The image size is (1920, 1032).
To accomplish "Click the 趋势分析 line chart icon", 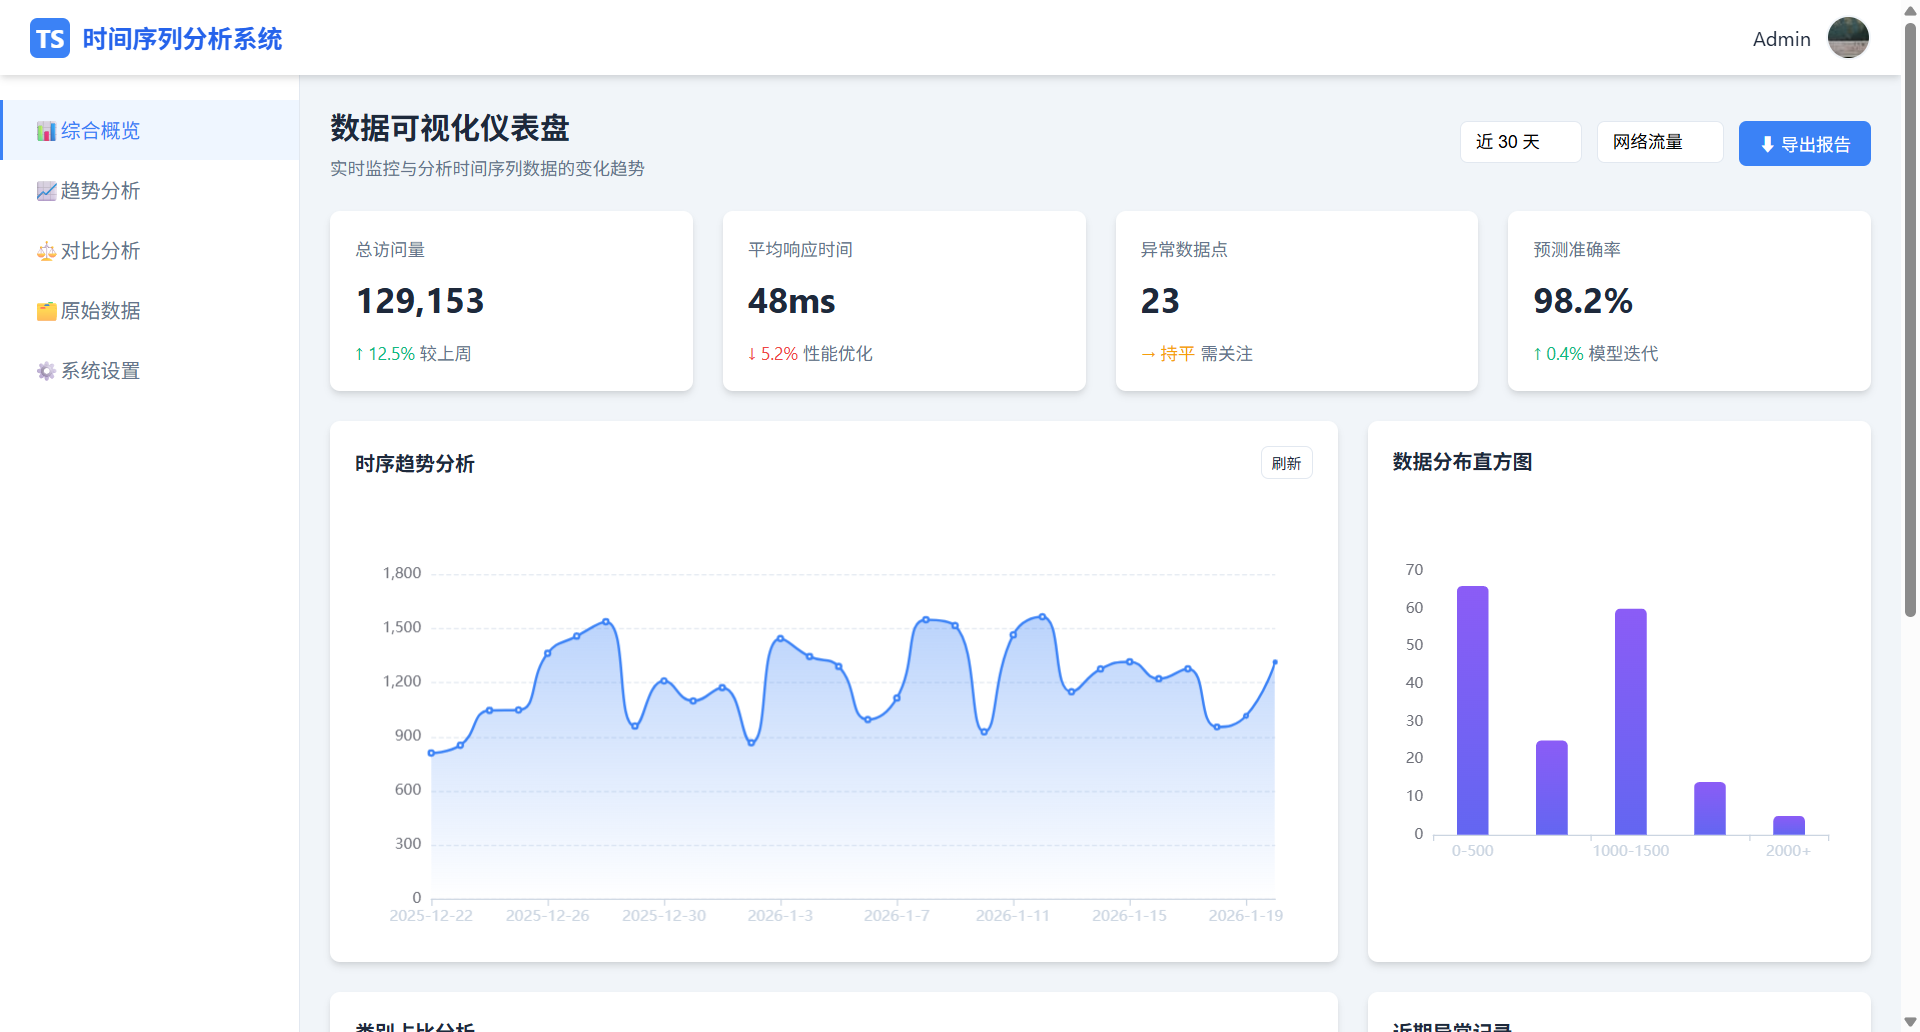I will pyautogui.click(x=46, y=190).
